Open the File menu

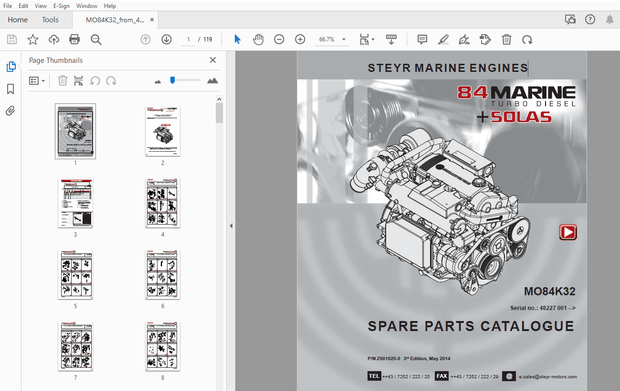[x=8, y=6]
